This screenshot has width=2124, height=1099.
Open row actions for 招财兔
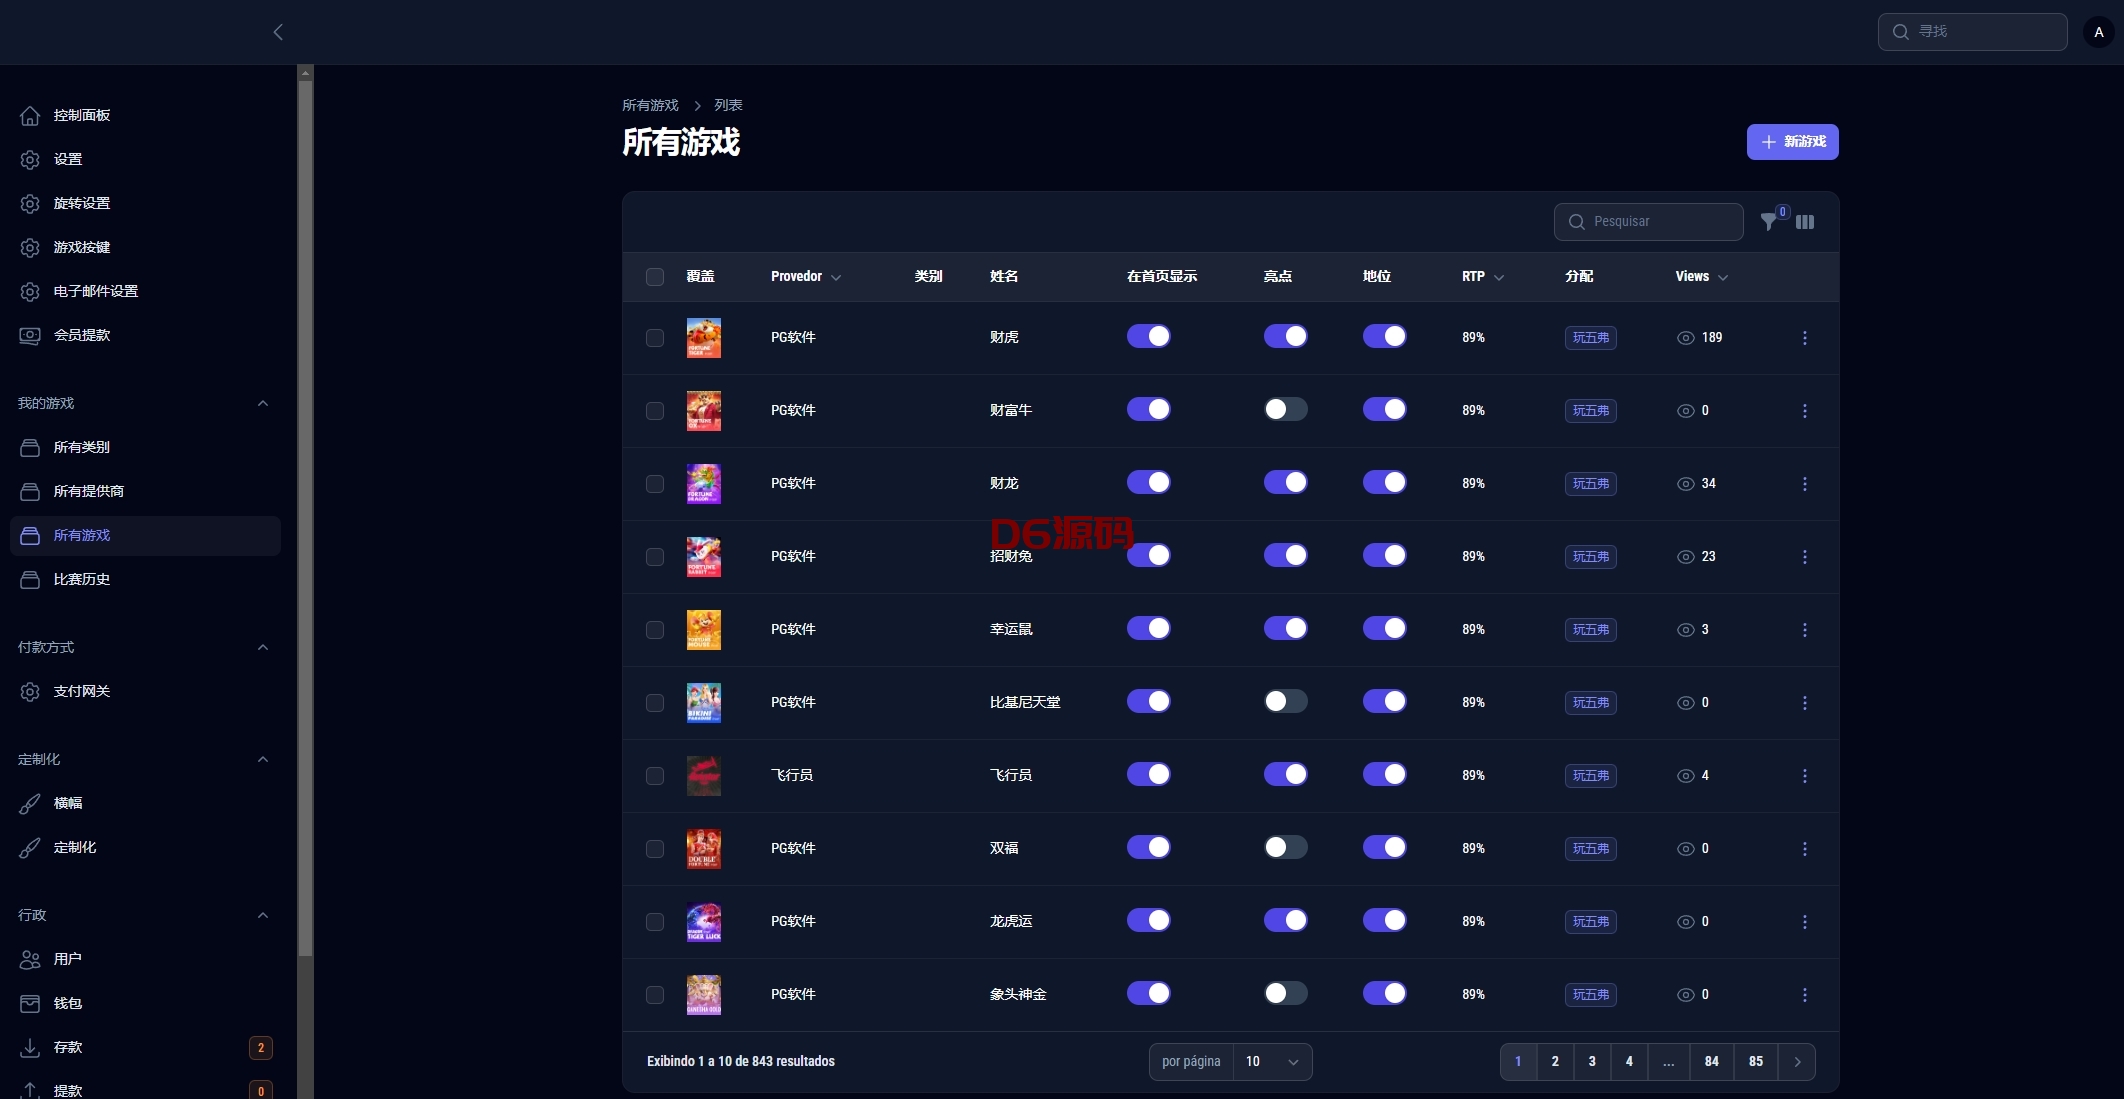[1805, 557]
